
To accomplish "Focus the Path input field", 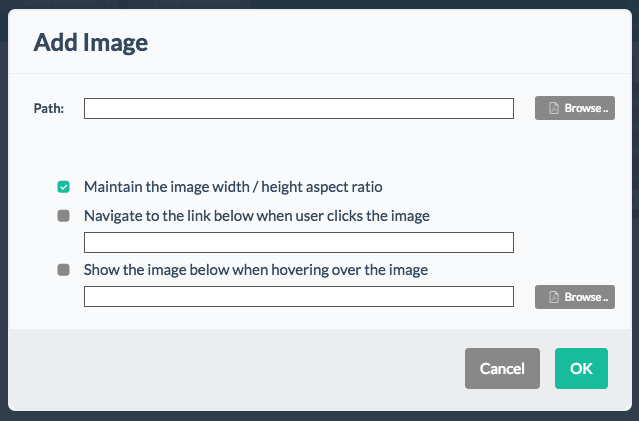I will pyautogui.click(x=299, y=108).
